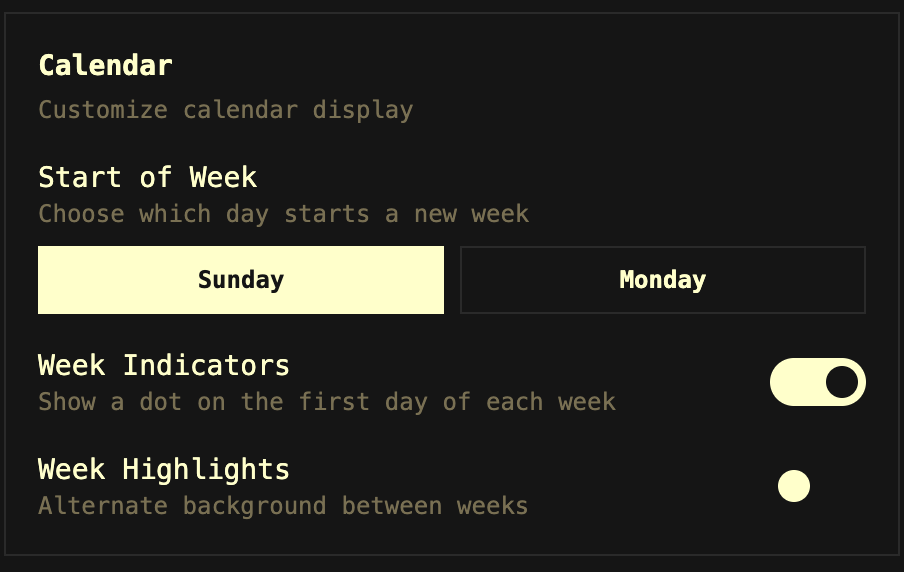The image size is (904, 572).
Task: Click the word "Week" in Start of Week
Action: pos(223,178)
